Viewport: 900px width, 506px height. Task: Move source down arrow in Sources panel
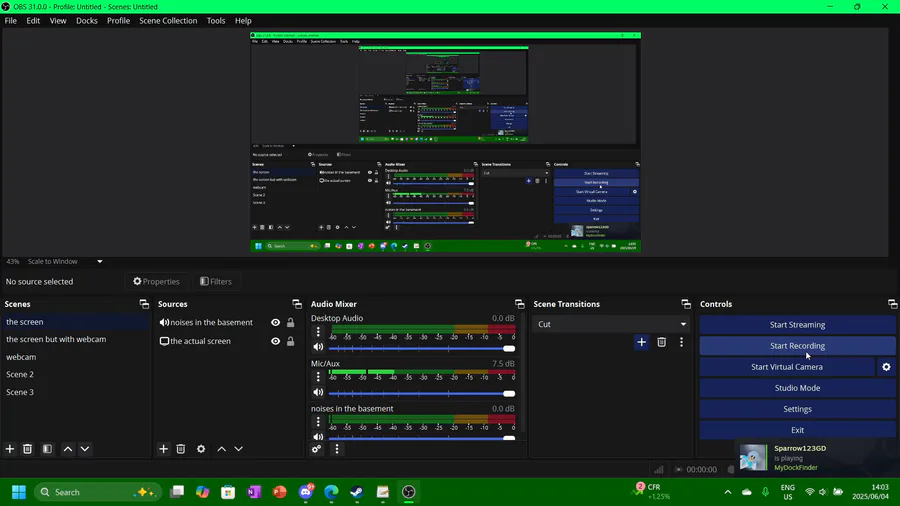click(x=239, y=449)
